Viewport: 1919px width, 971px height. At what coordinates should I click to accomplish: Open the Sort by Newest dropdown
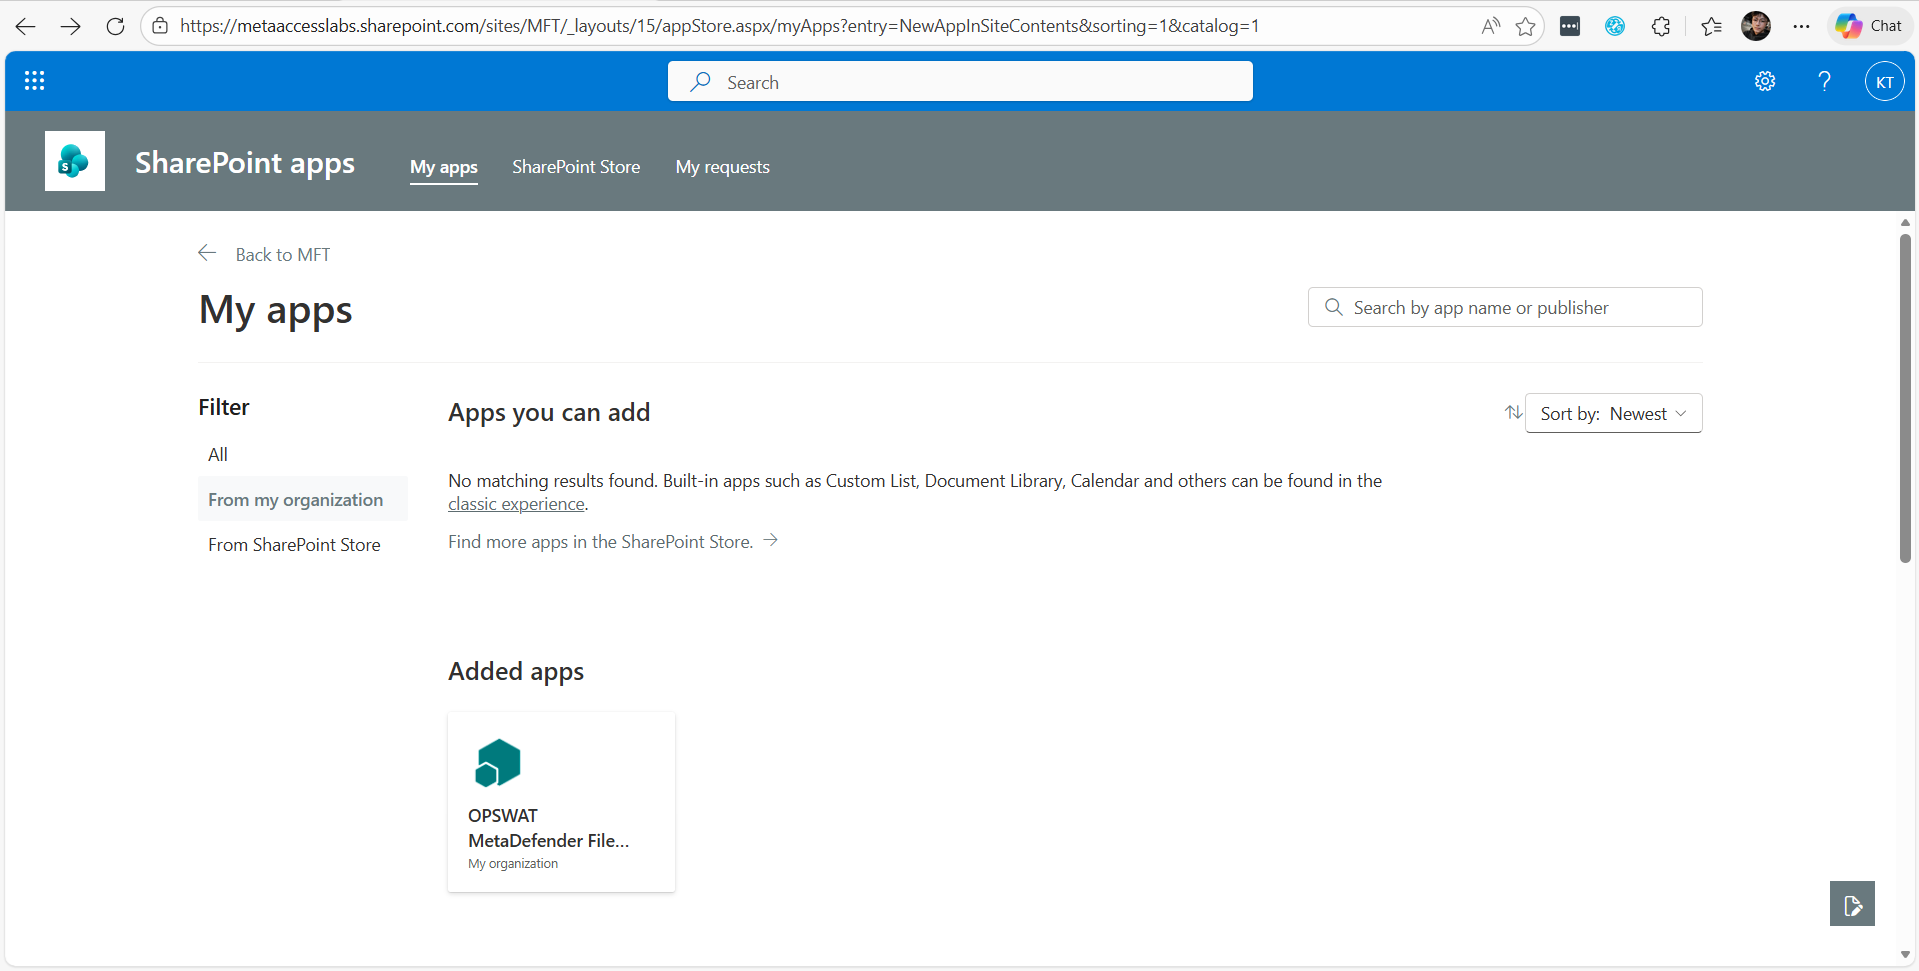tap(1613, 413)
